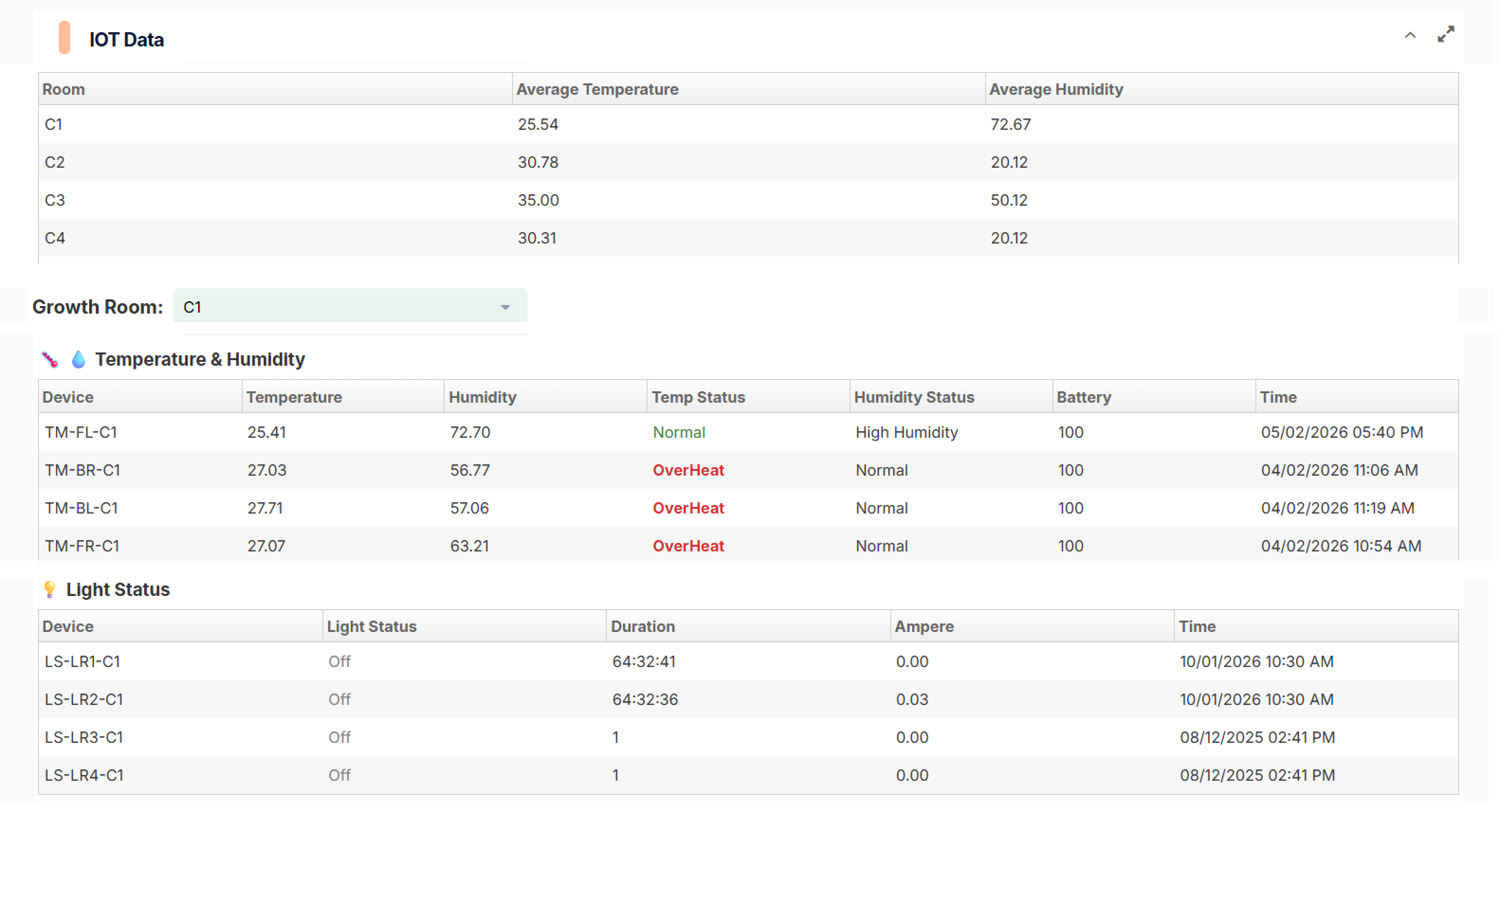1500x920 pixels.
Task: Select room C1 row in IOT Data table
Action: (x=748, y=124)
